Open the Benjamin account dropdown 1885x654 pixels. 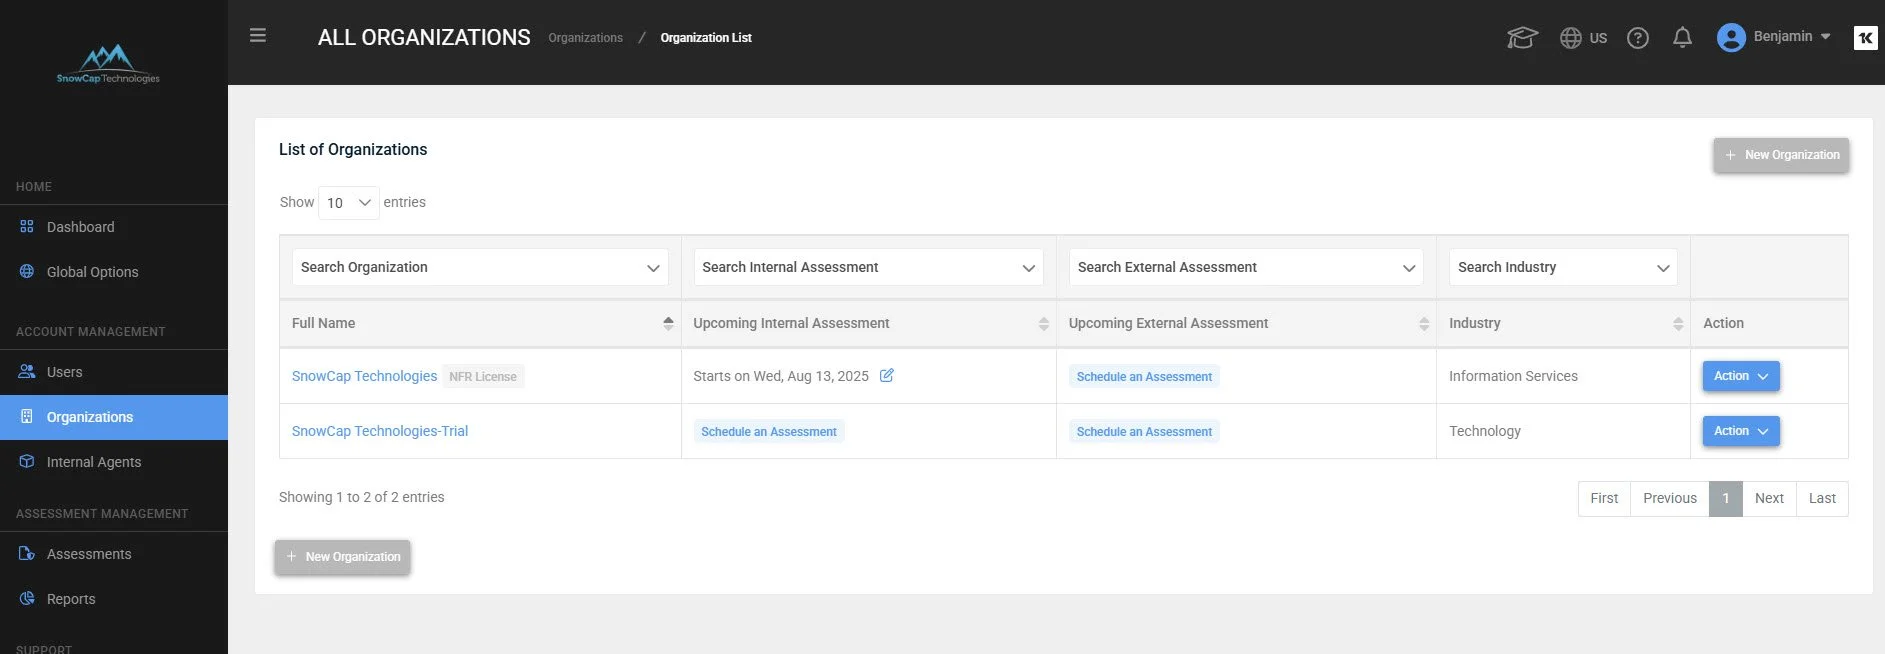1793,37
